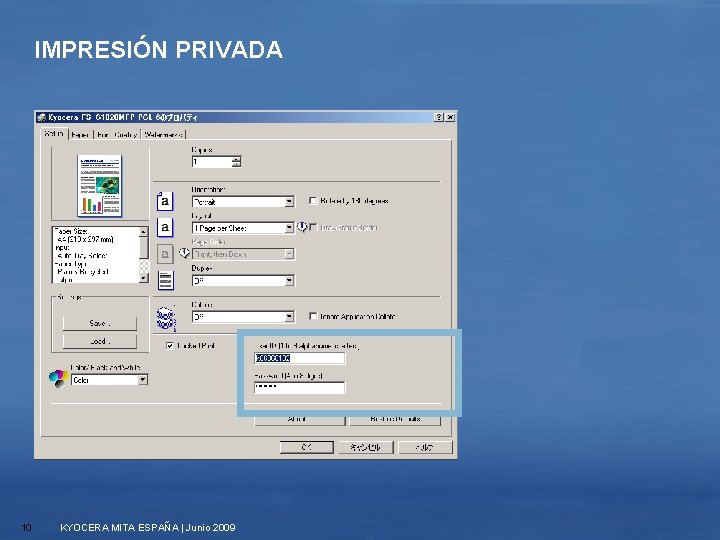Click the Copies number field
720x540 pixels.
[x=212, y=162]
